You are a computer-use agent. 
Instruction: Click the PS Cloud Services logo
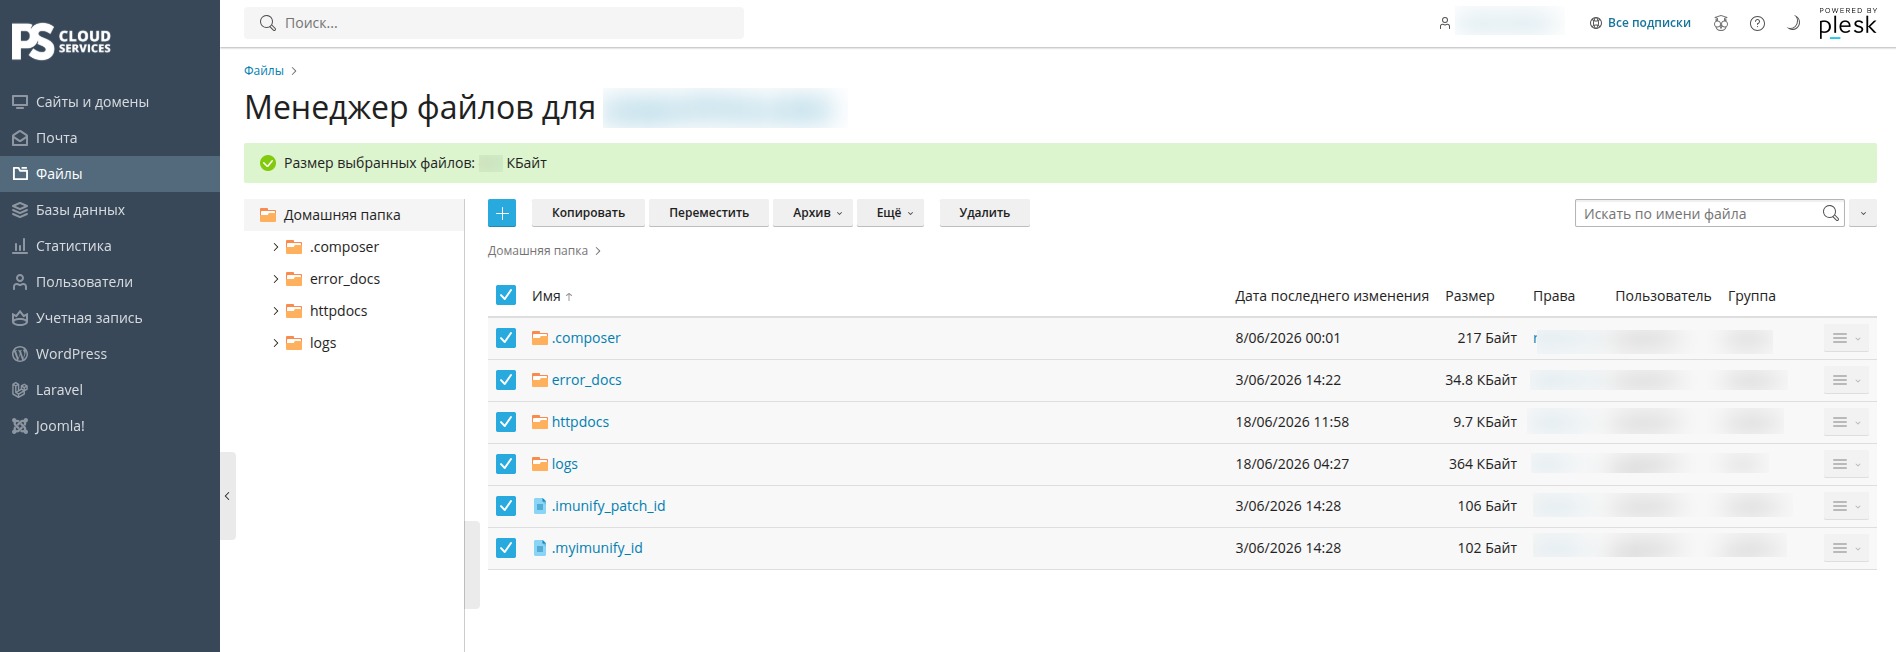click(61, 41)
